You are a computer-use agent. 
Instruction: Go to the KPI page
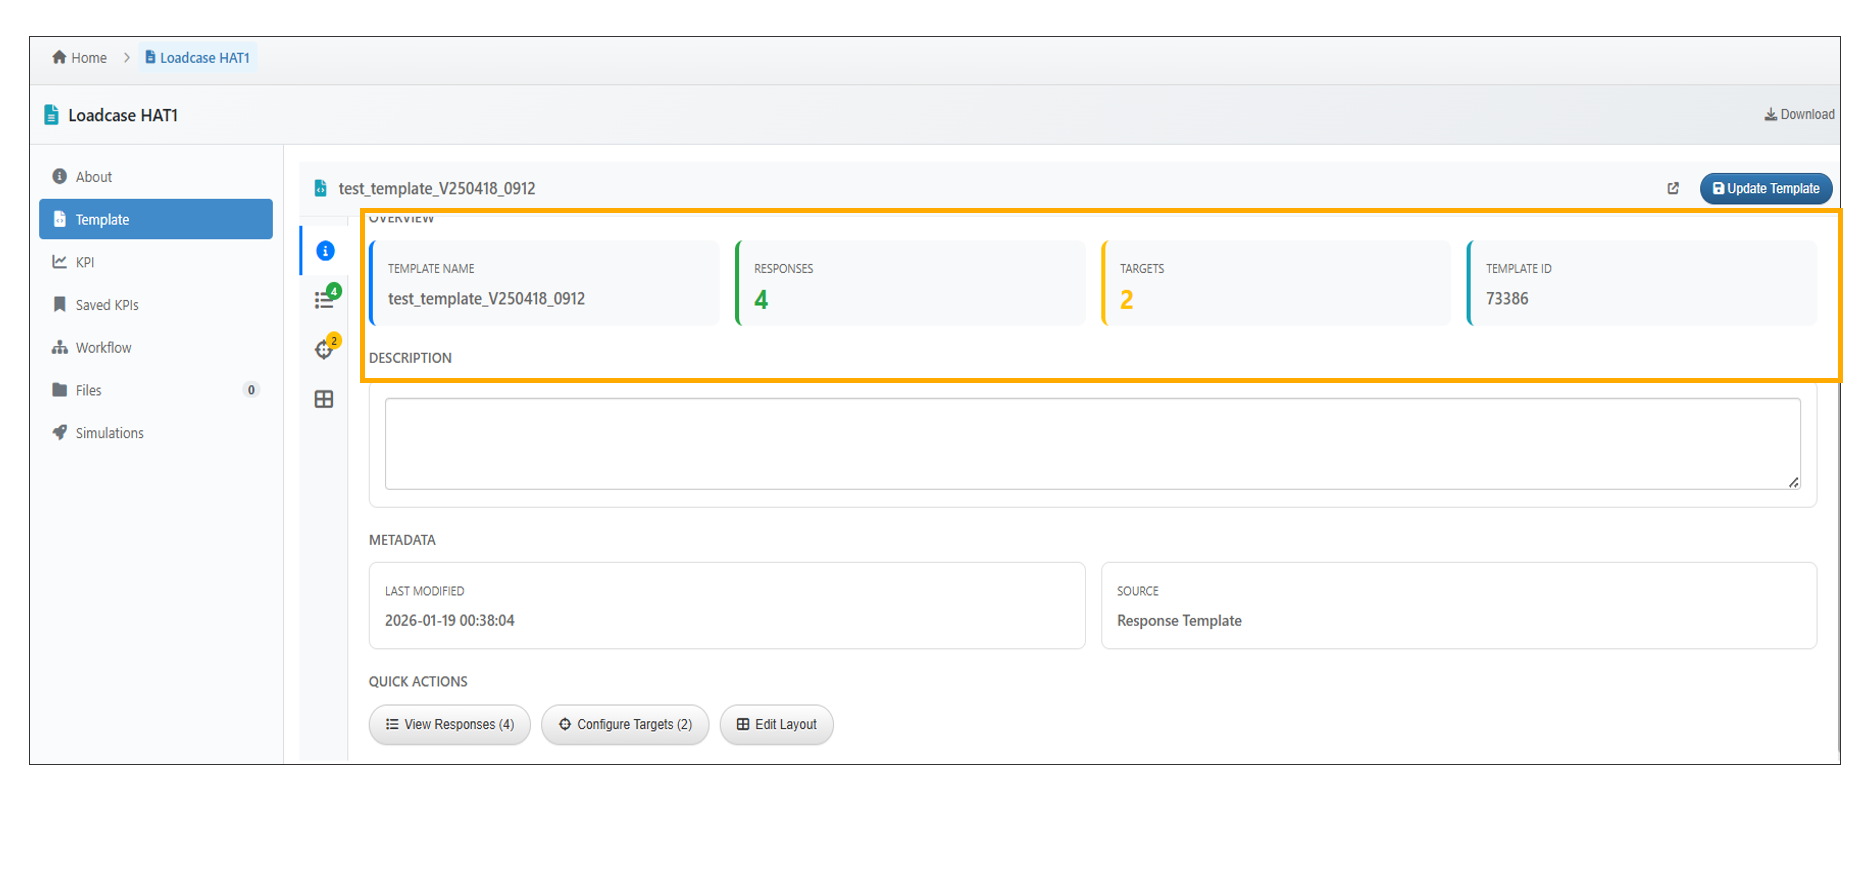[85, 262]
